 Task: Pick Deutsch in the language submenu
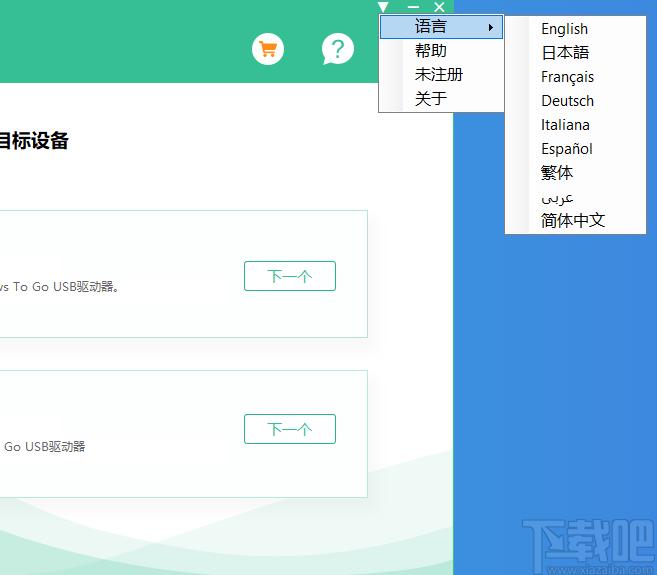tap(567, 101)
